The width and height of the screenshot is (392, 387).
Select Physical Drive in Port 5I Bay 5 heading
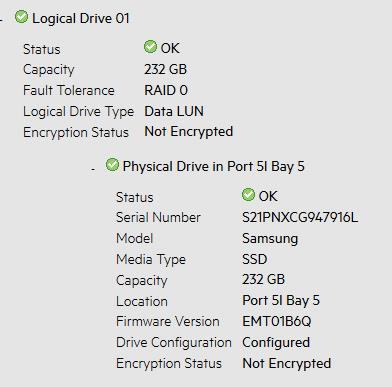pos(213,166)
